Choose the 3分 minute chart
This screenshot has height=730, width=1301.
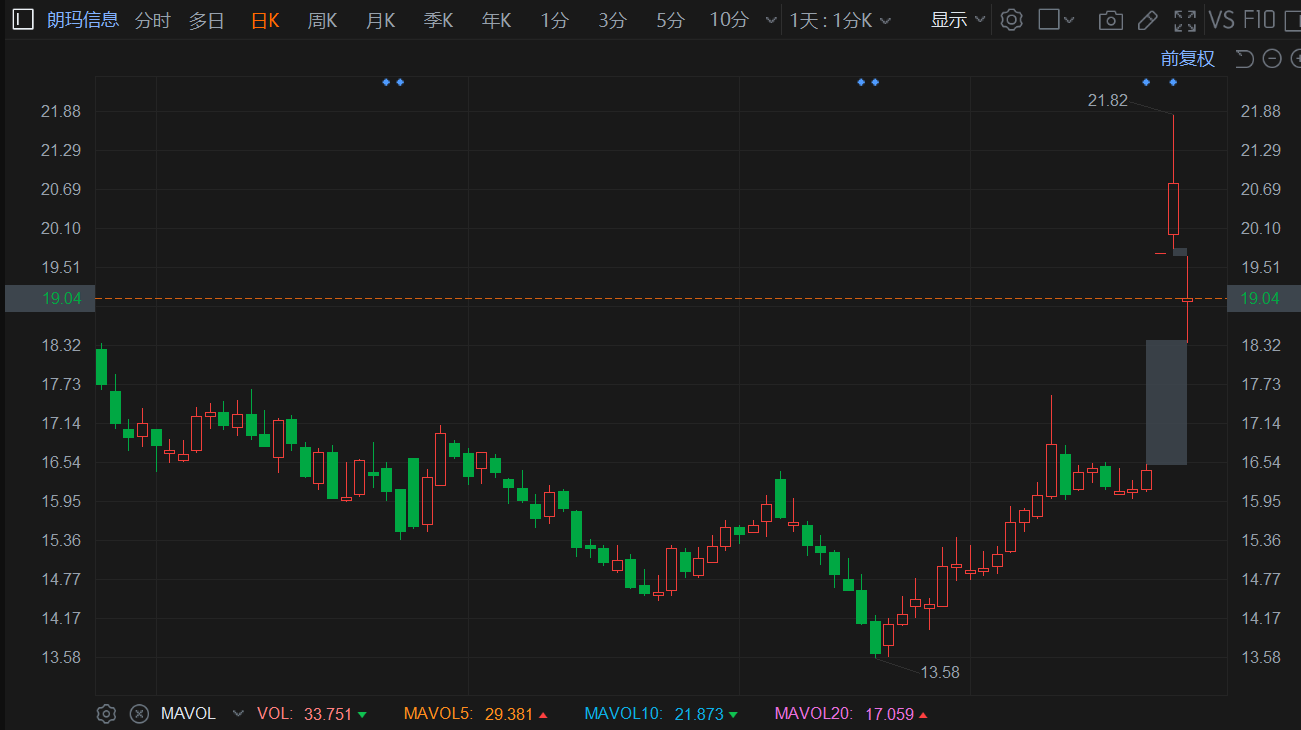[x=612, y=20]
